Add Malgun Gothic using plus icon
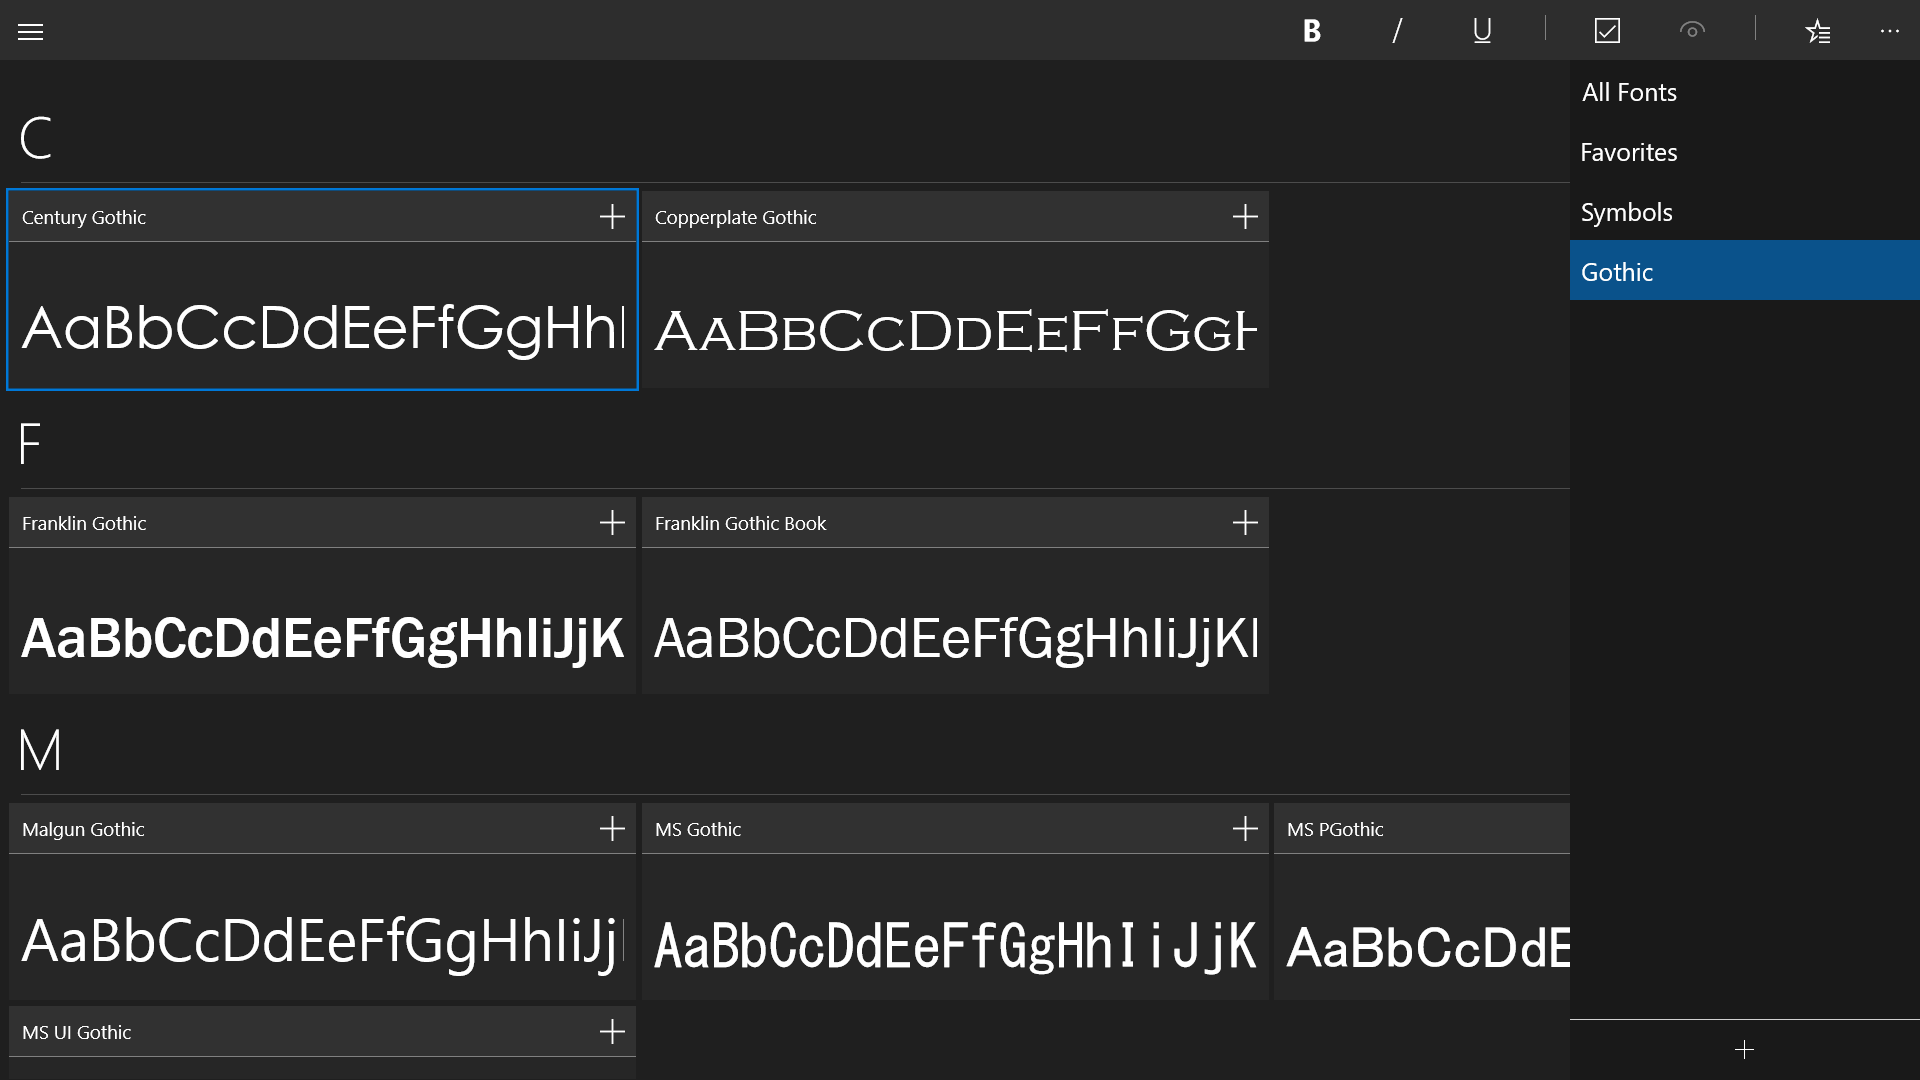The height and width of the screenshot is (1080, 1920). (x=612, y=829)
